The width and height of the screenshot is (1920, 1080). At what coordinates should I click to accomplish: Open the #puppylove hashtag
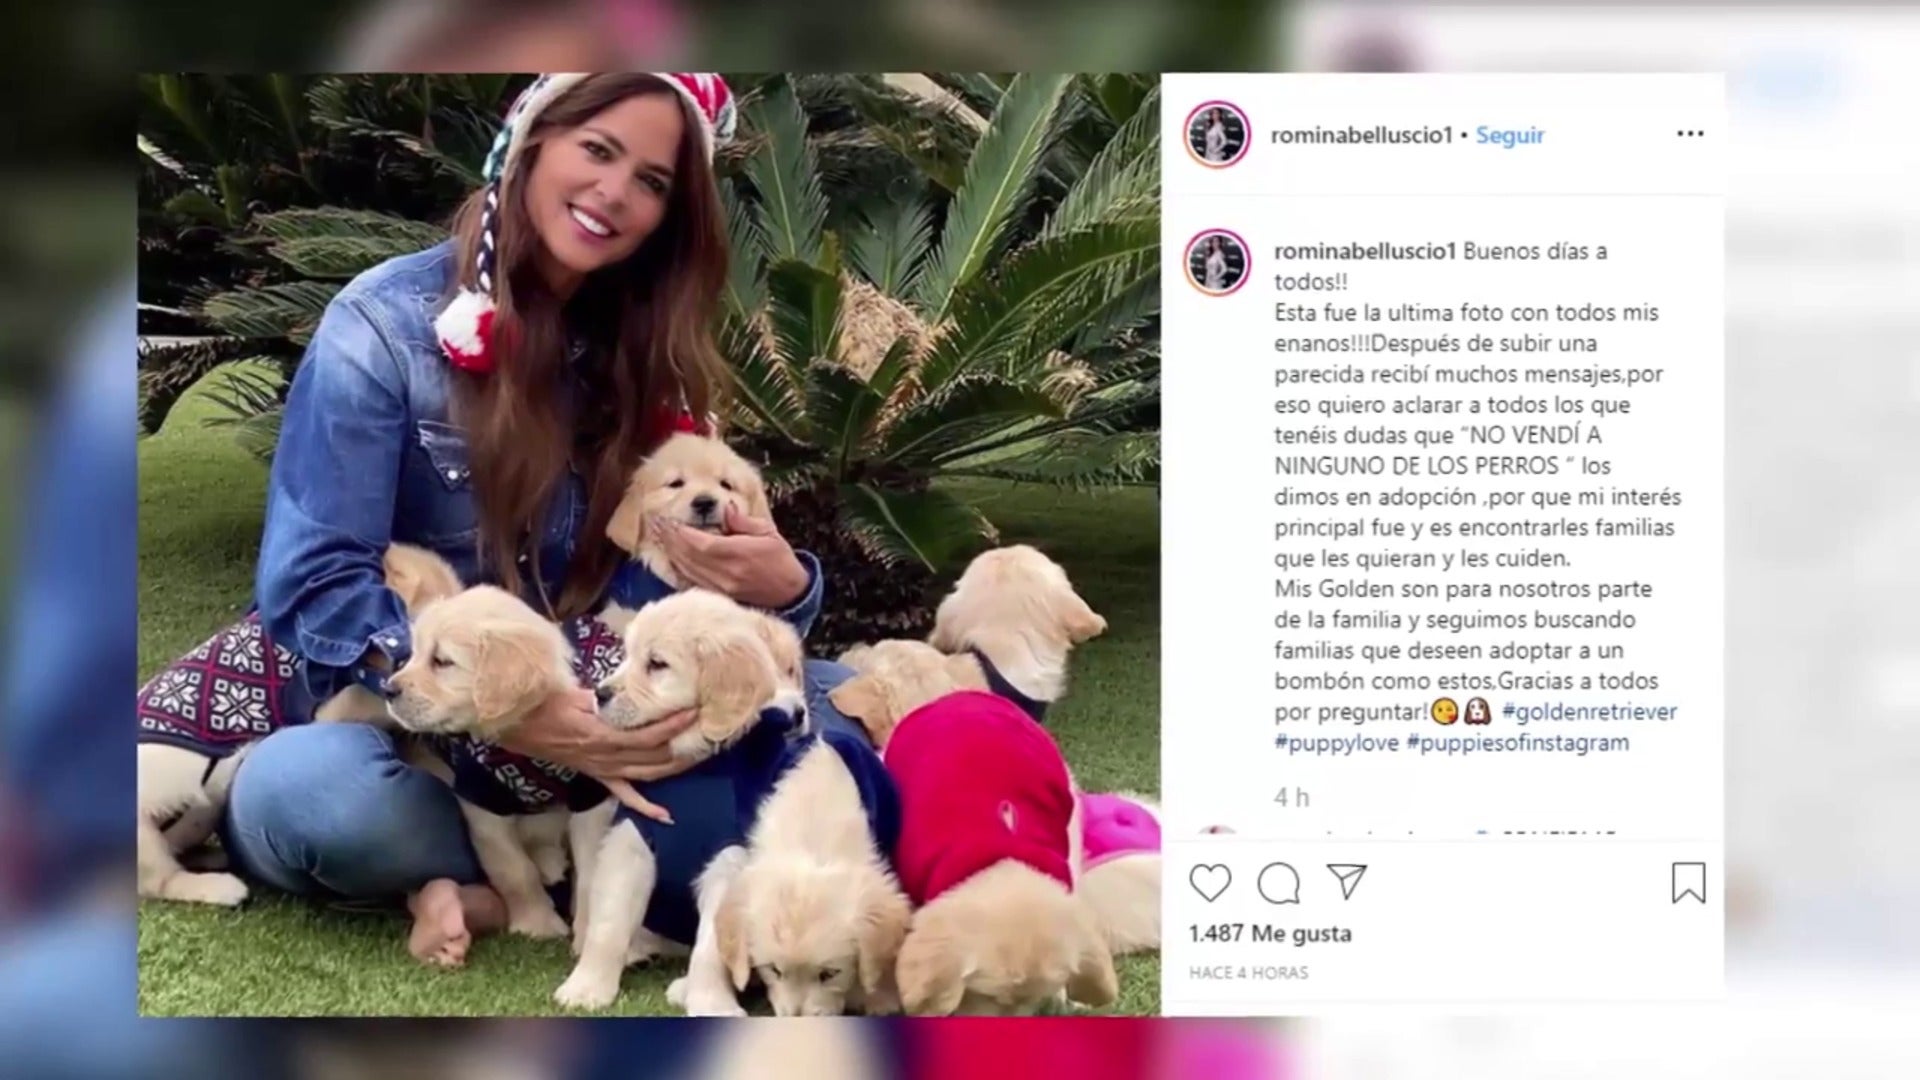pyautogui.click(x=1336, y=743)
